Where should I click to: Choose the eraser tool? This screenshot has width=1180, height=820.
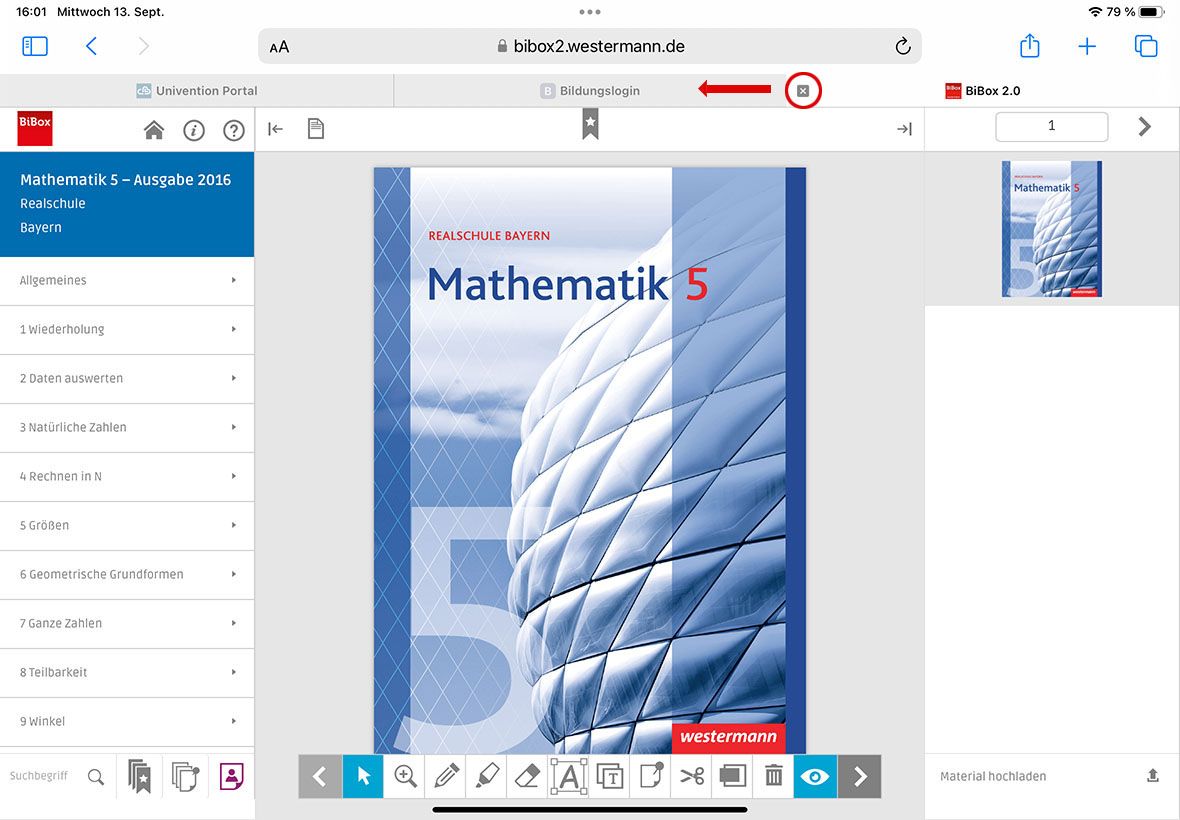tap(527, 776)
